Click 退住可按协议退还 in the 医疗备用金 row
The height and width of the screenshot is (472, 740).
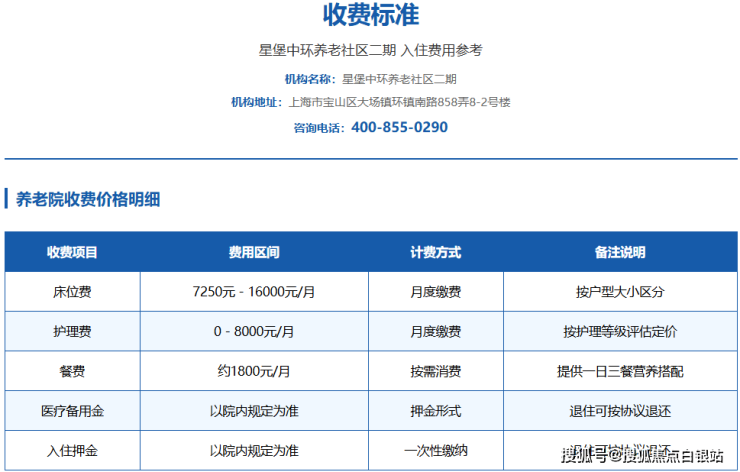[x=620, y=411]
